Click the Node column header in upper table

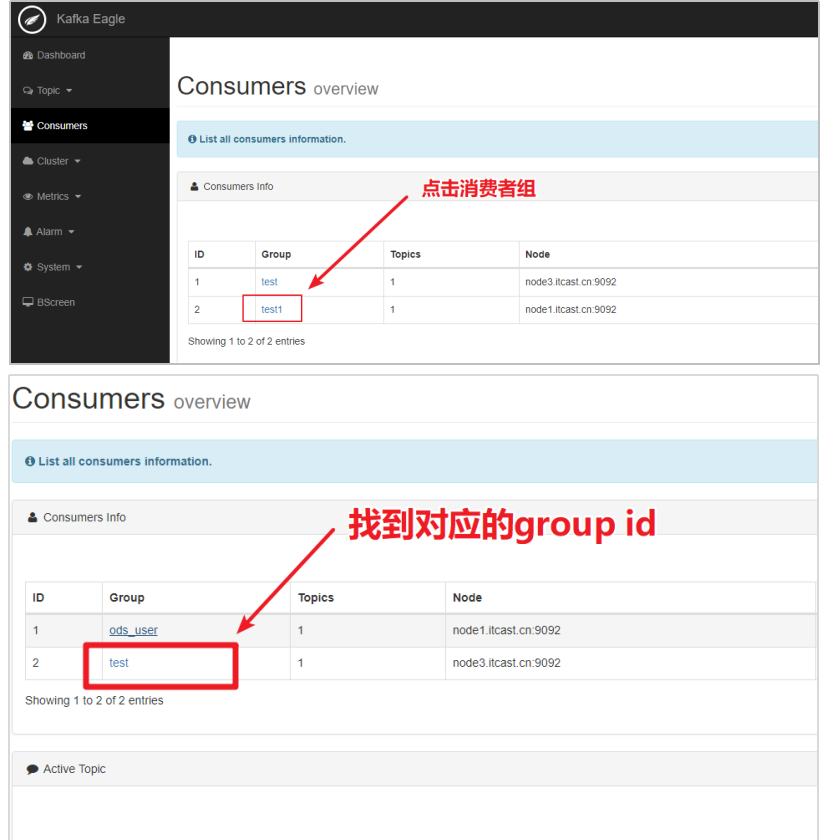(x=537, y=254)
